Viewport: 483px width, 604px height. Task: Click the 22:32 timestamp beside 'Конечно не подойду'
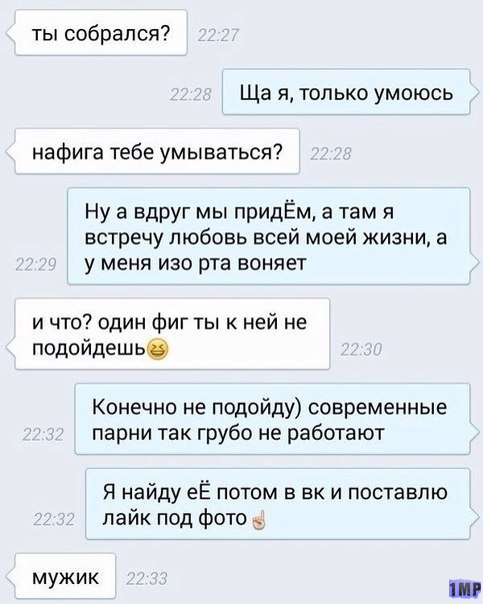[x=43, y=435]
